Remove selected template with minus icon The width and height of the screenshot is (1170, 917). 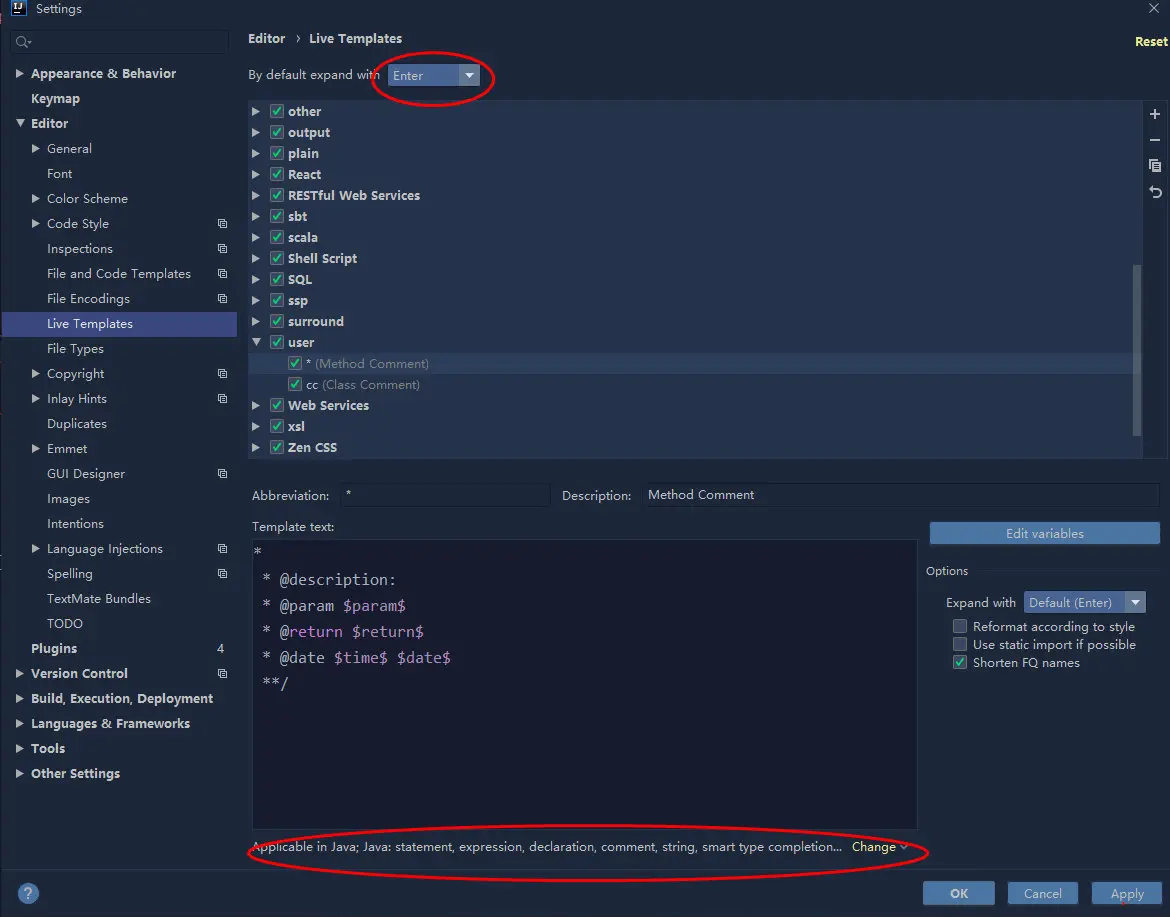tap(1154, 140)
